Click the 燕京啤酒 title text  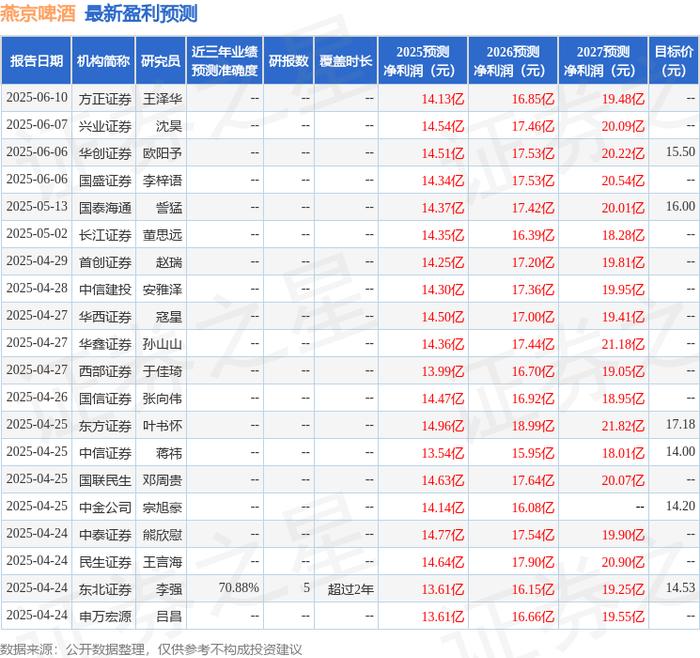pyautogui.click(x=38, y=14)
